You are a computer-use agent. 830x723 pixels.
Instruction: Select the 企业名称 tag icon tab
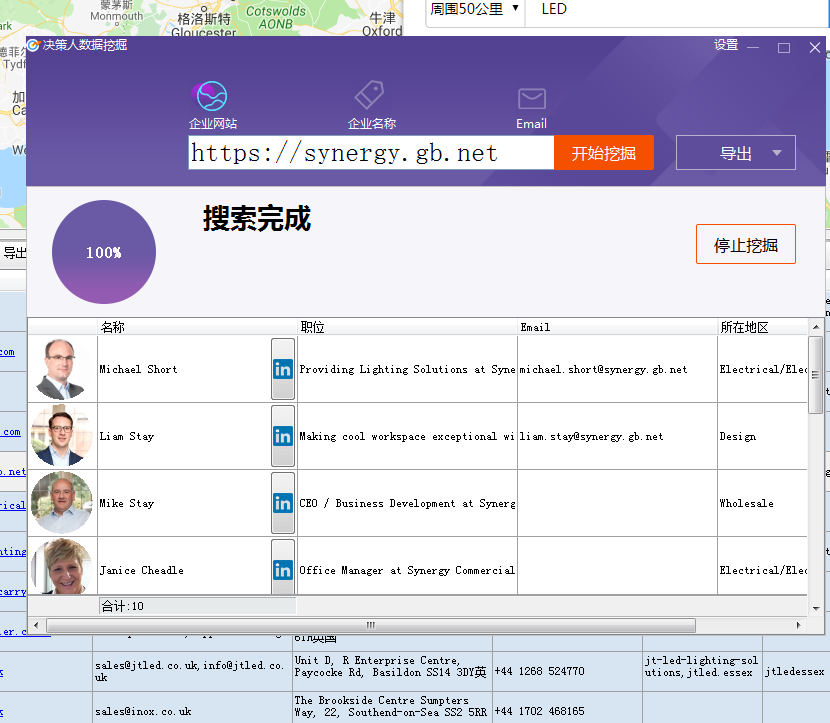coord(372,105)
